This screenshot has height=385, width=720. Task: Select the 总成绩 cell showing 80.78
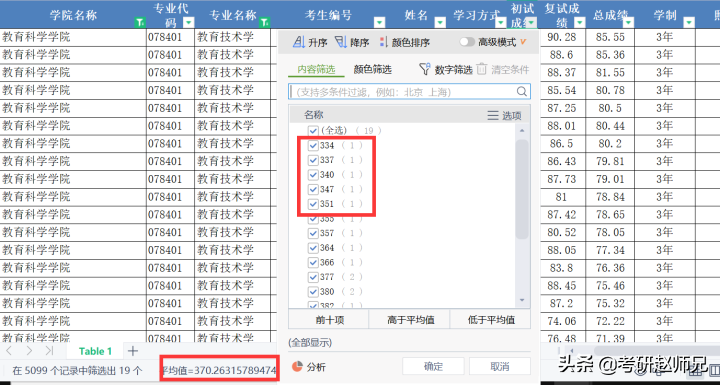point(610,90)
